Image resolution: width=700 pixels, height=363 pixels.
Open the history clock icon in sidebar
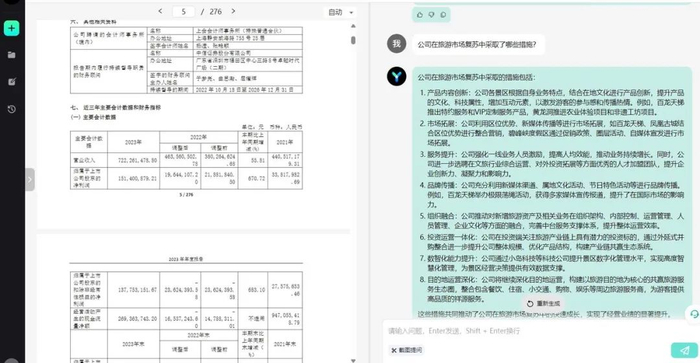(x=12, y=109)
